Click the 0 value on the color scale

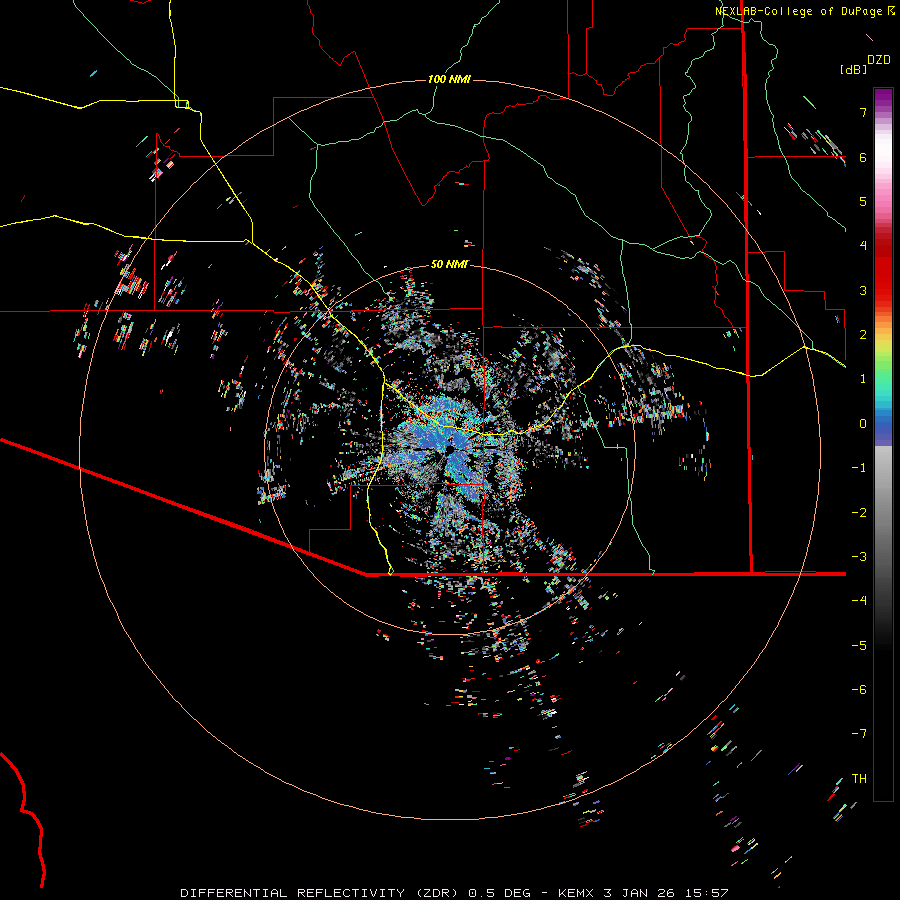[863, 424]
